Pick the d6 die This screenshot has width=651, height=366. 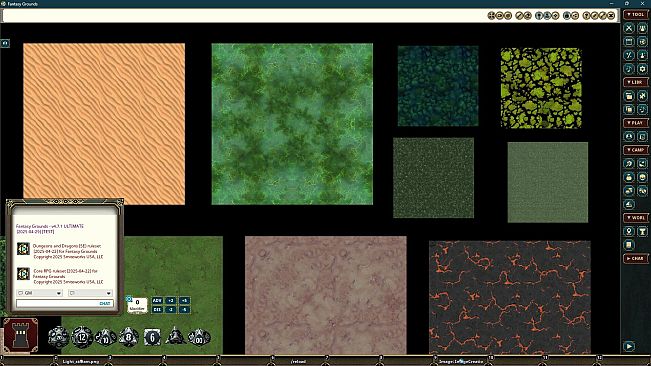pyautogui.click(x=152, y=337)
